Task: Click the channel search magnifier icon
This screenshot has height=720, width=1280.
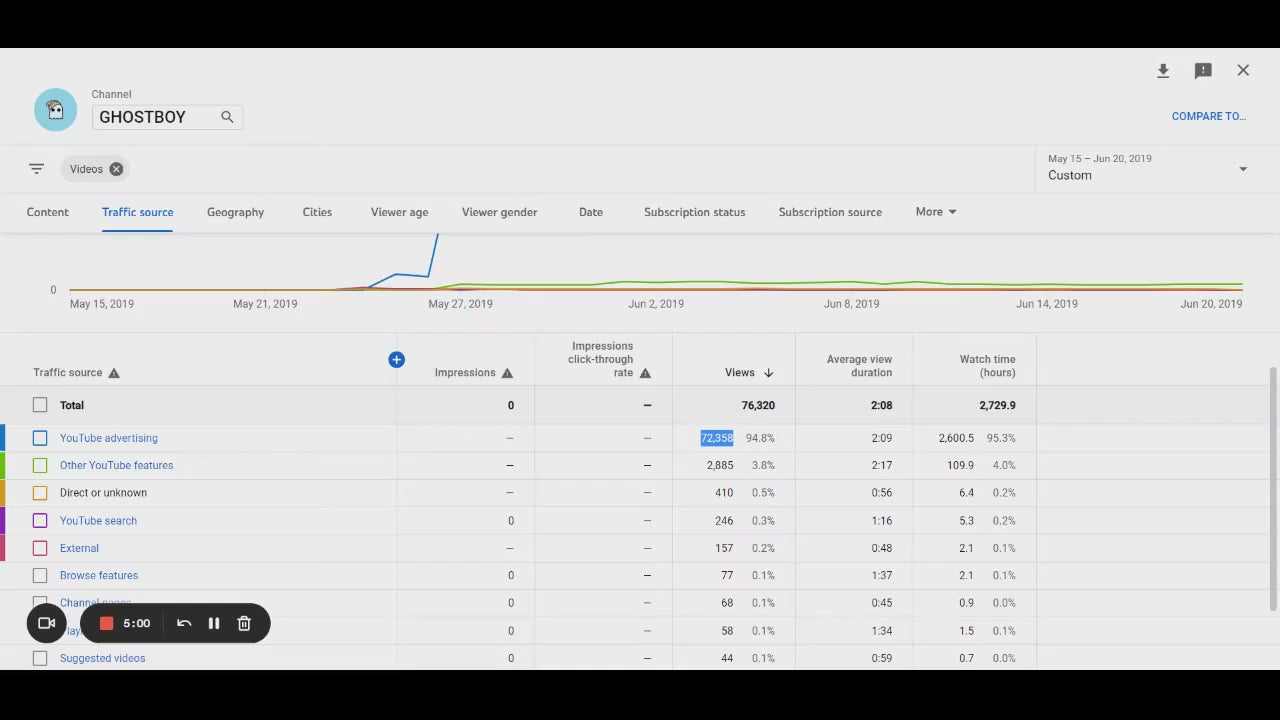Action: pyautogui.click(x=227, y=117)
